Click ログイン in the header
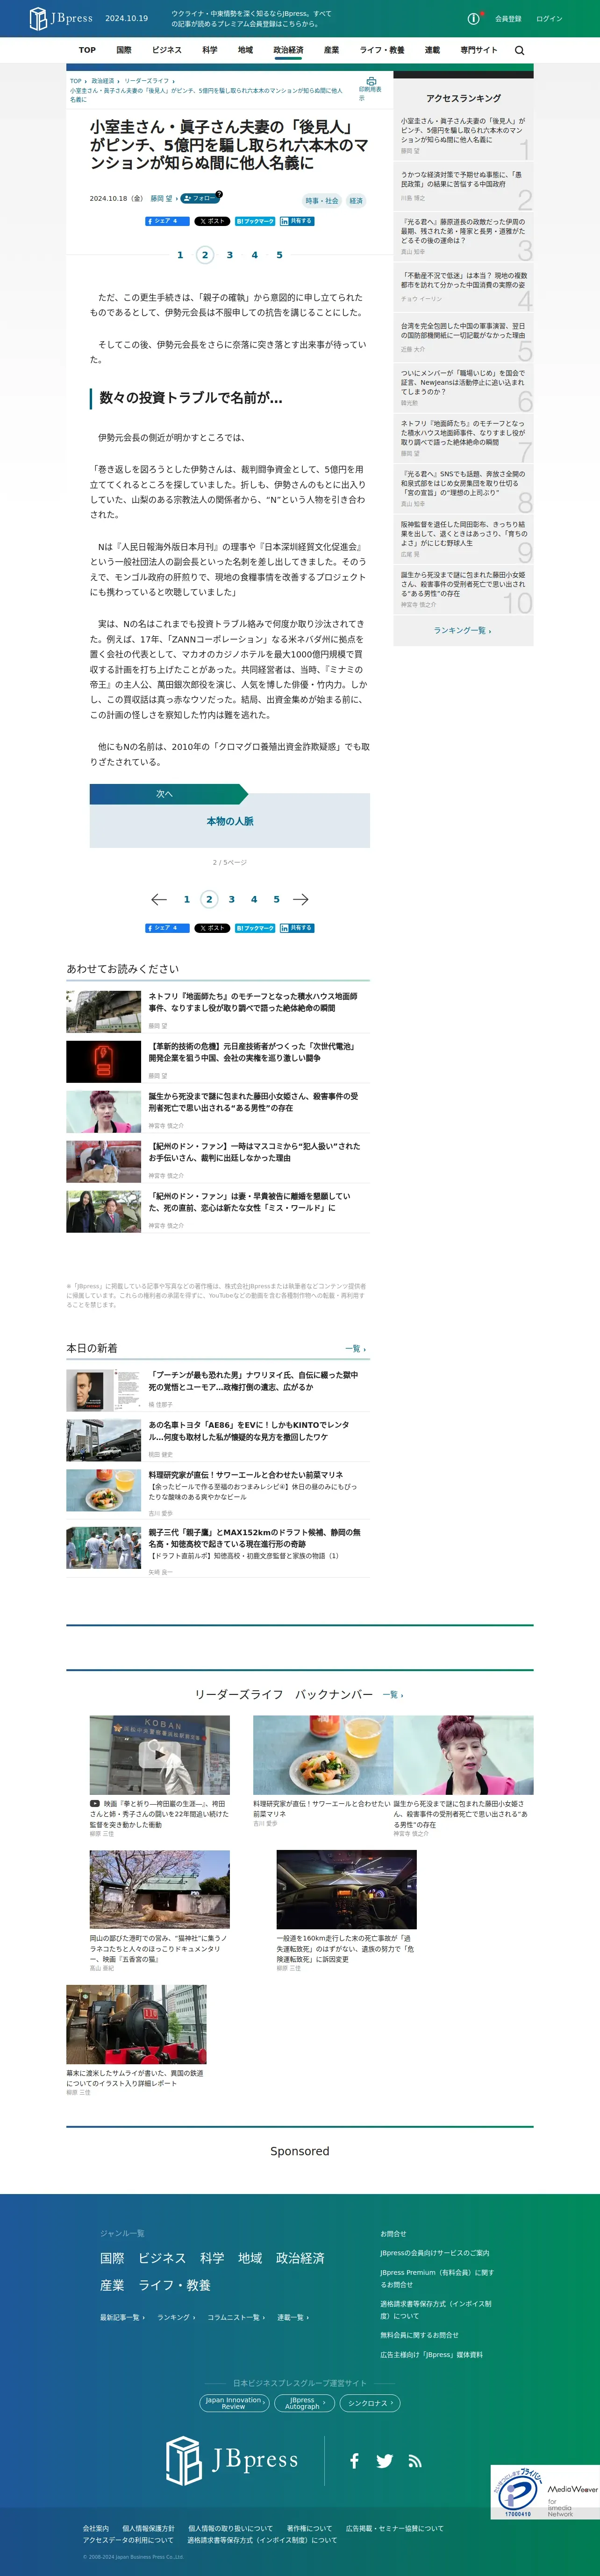The width and height of the screenshot is (600, 2576). click(x=549, y=19)
